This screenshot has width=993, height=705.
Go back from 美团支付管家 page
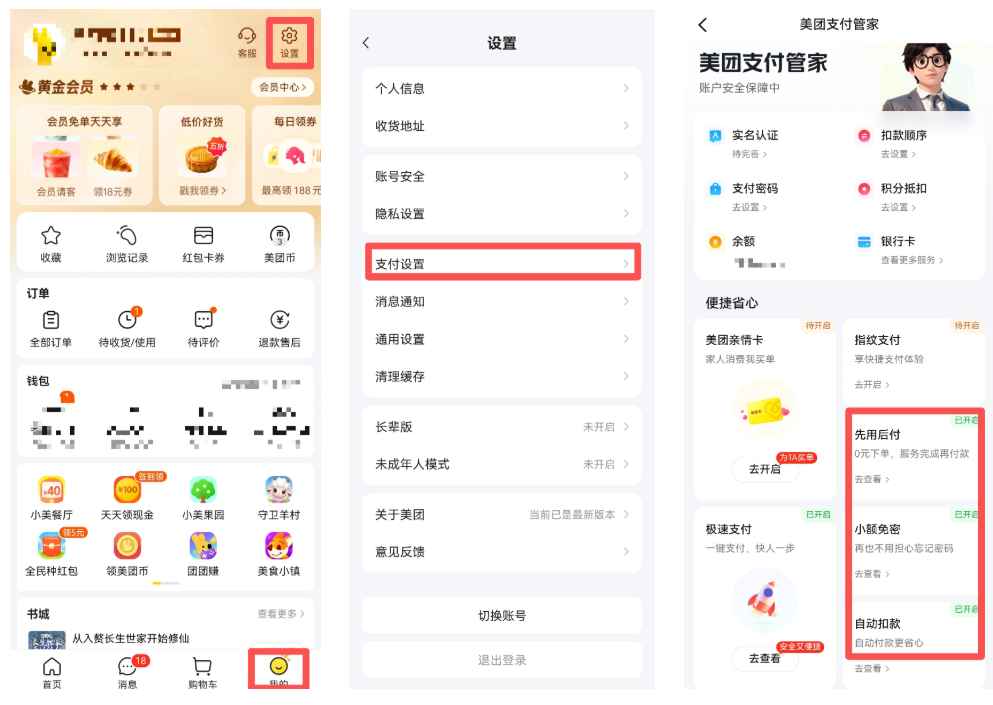[703, 25]
